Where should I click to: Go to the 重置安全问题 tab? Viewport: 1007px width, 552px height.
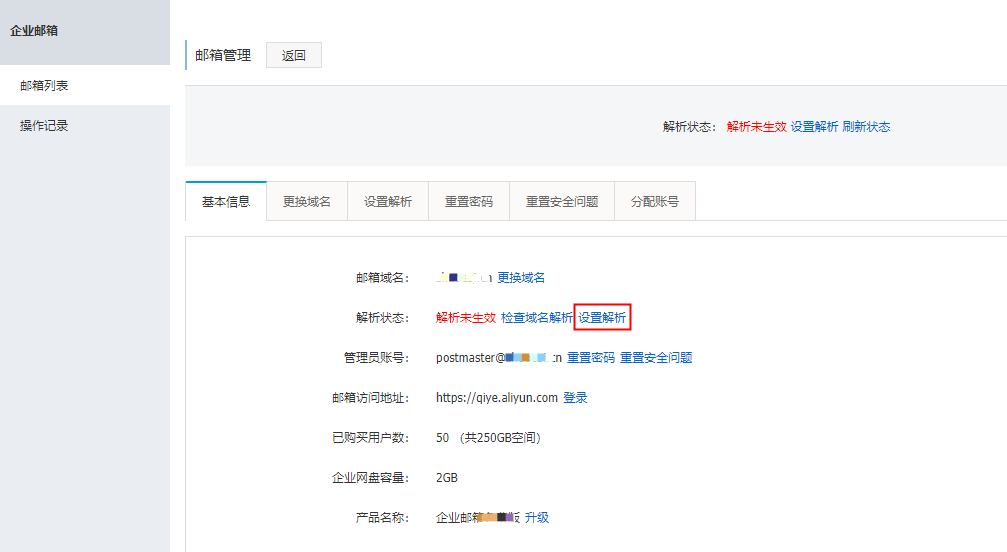(x=562, y=201)
